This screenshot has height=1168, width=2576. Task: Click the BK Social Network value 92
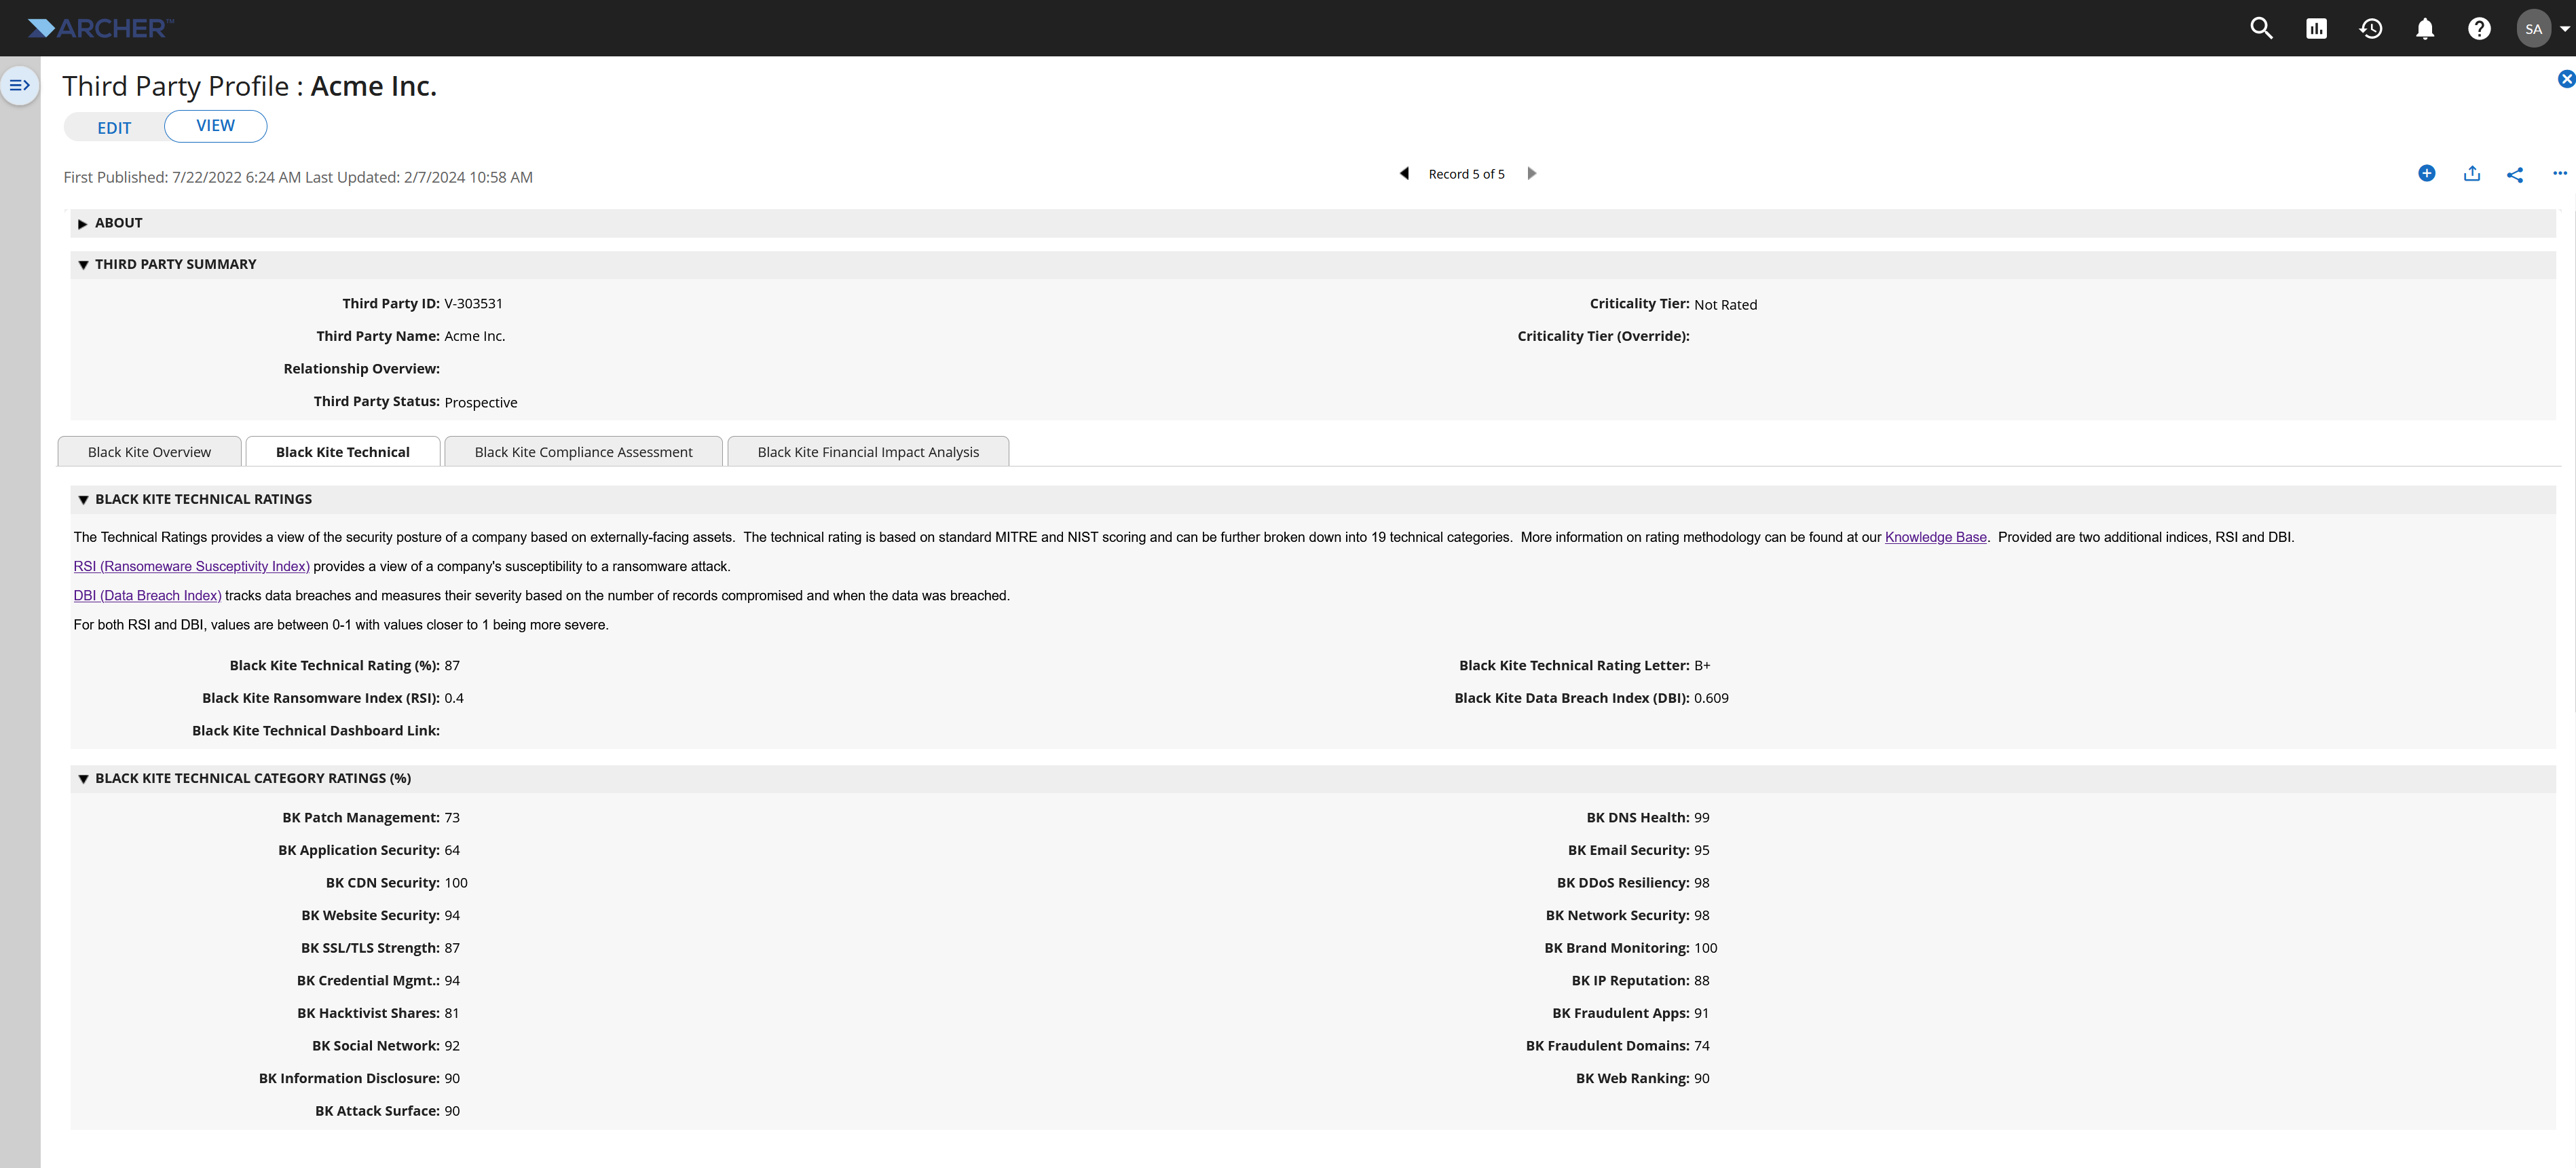[x=452, y=1046]
